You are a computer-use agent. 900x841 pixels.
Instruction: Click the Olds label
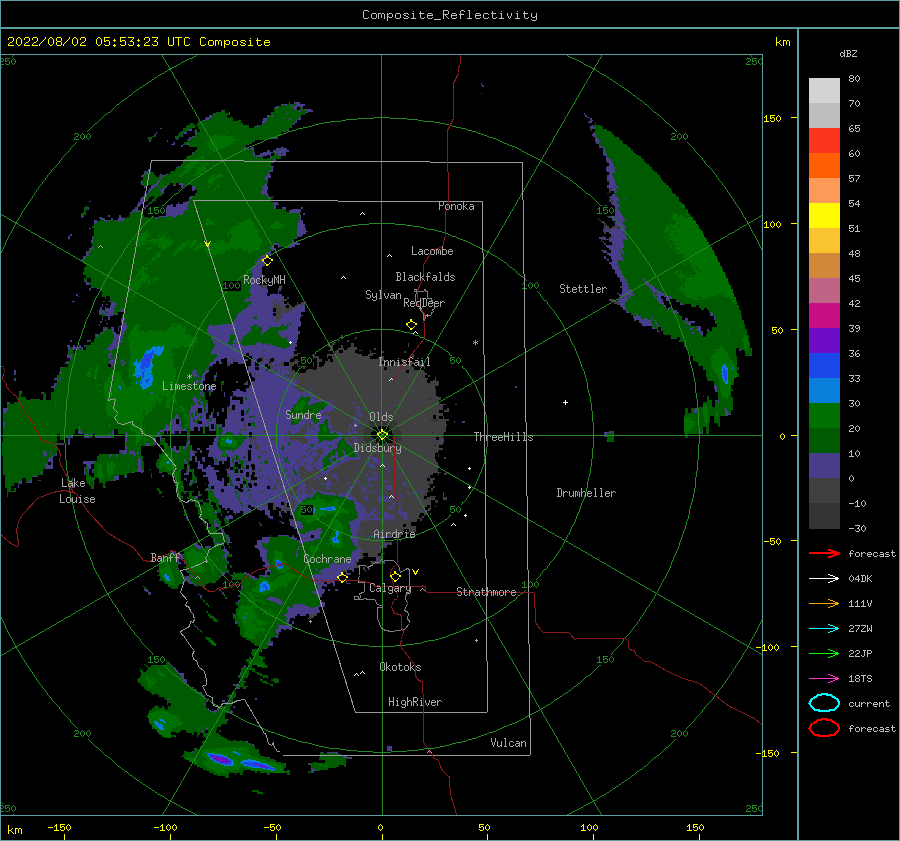coord(381,417)
